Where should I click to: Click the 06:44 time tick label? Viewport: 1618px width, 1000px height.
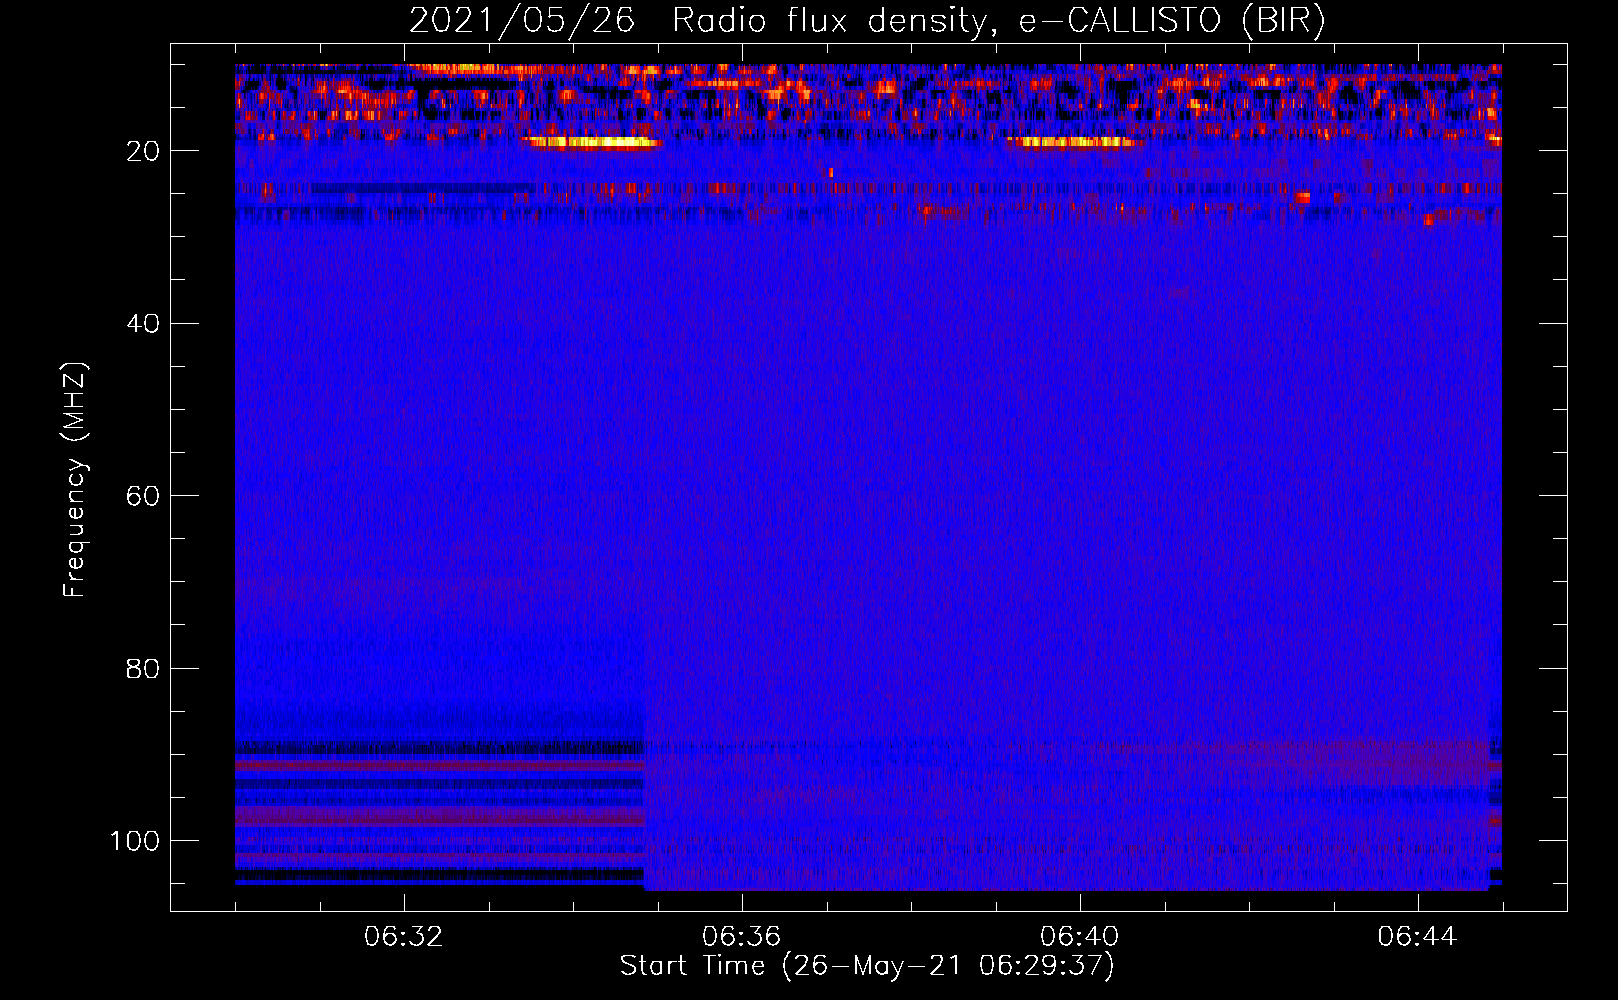pos(1418,937)
